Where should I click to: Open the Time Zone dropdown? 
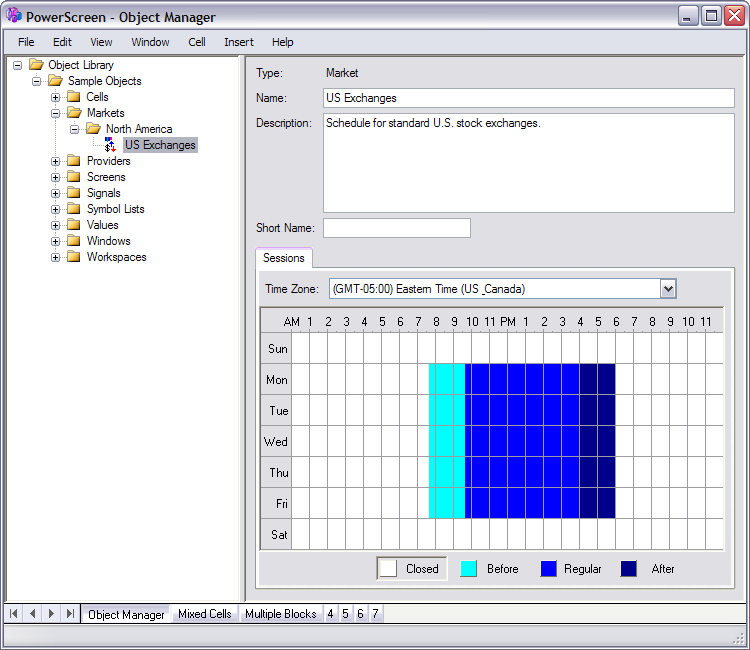pyautogui.click(x=668, y=289)
